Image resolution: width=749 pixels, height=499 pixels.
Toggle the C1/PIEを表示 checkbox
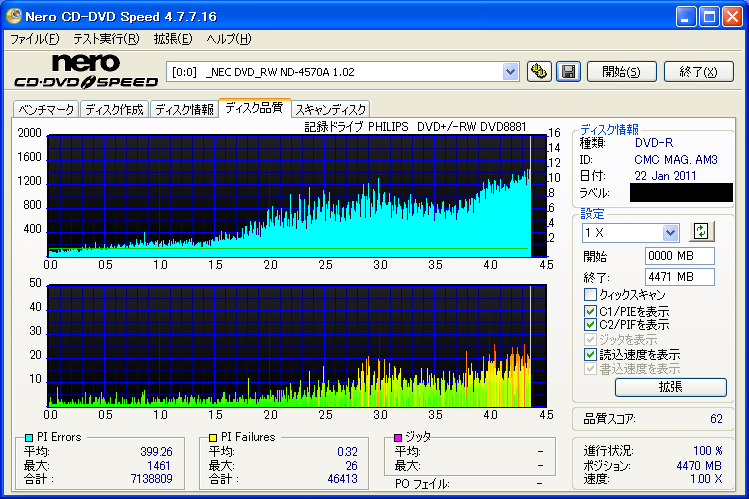[x=590, y=311]
